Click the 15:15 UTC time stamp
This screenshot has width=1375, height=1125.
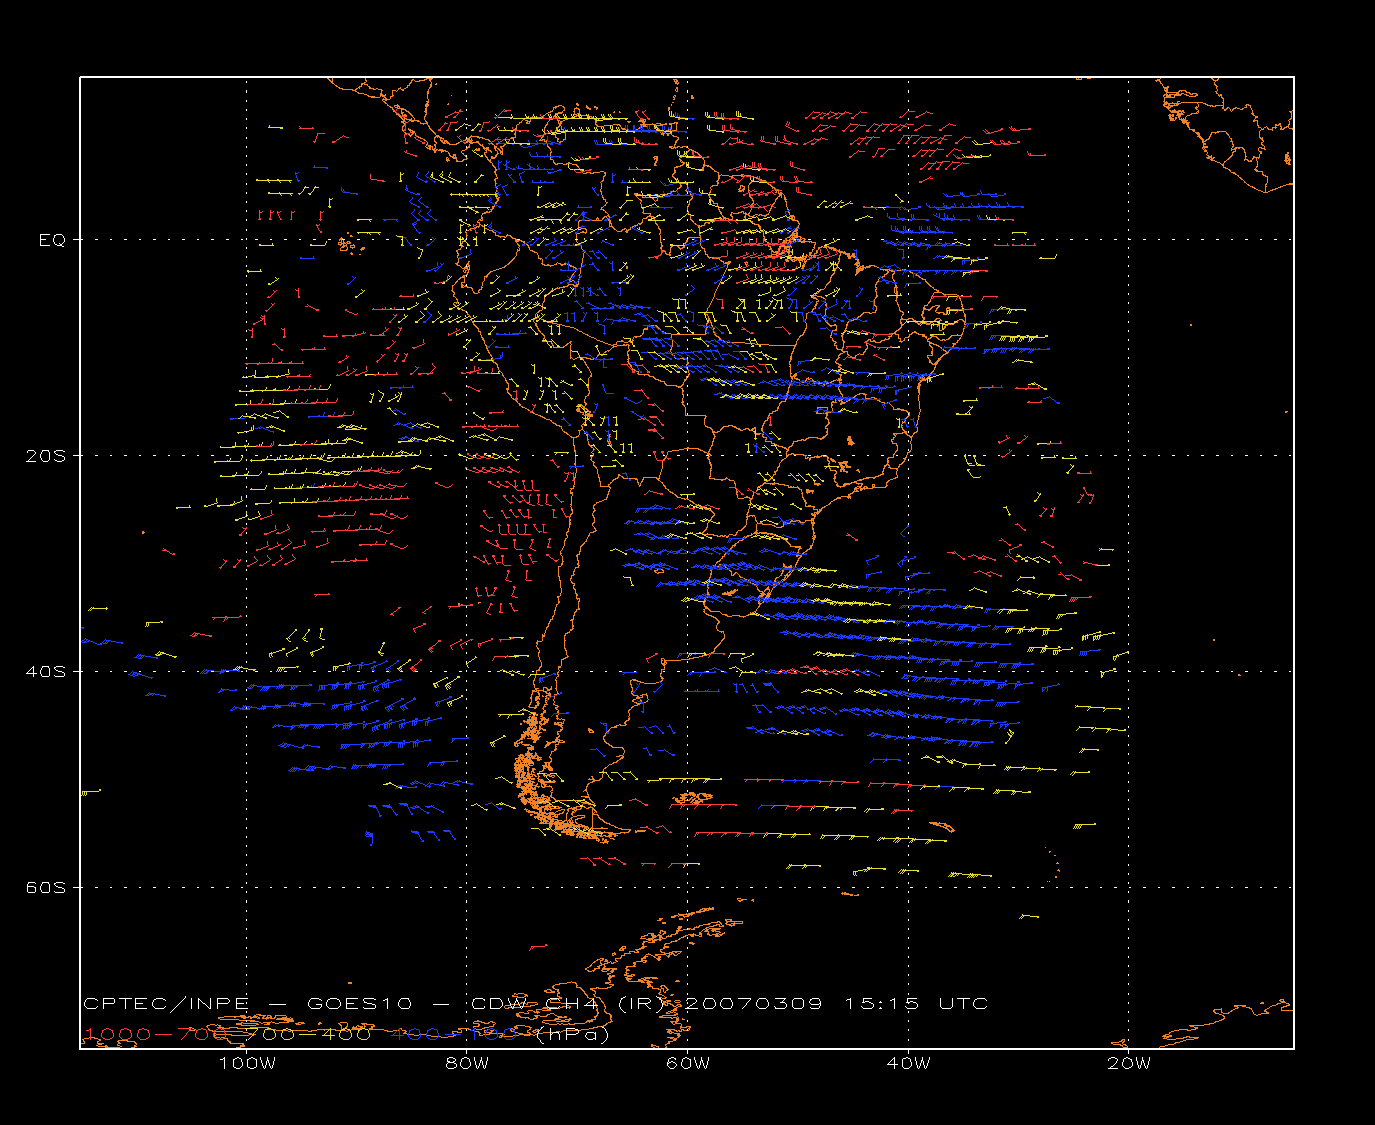pyautogui.click(x=916, y=1003)
